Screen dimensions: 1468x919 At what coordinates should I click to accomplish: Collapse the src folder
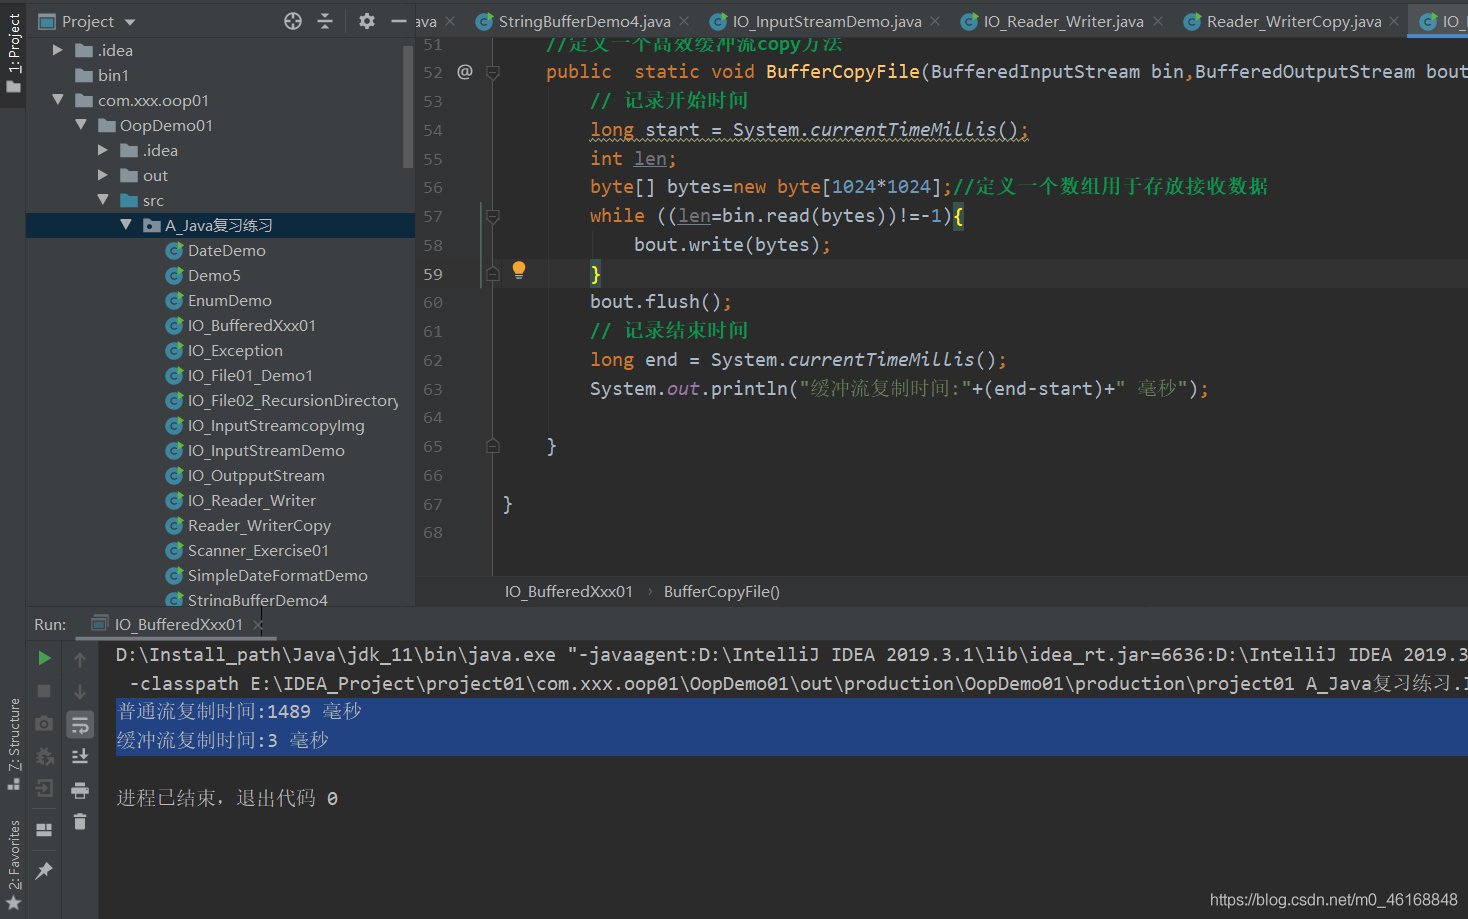tap(104, 199)
